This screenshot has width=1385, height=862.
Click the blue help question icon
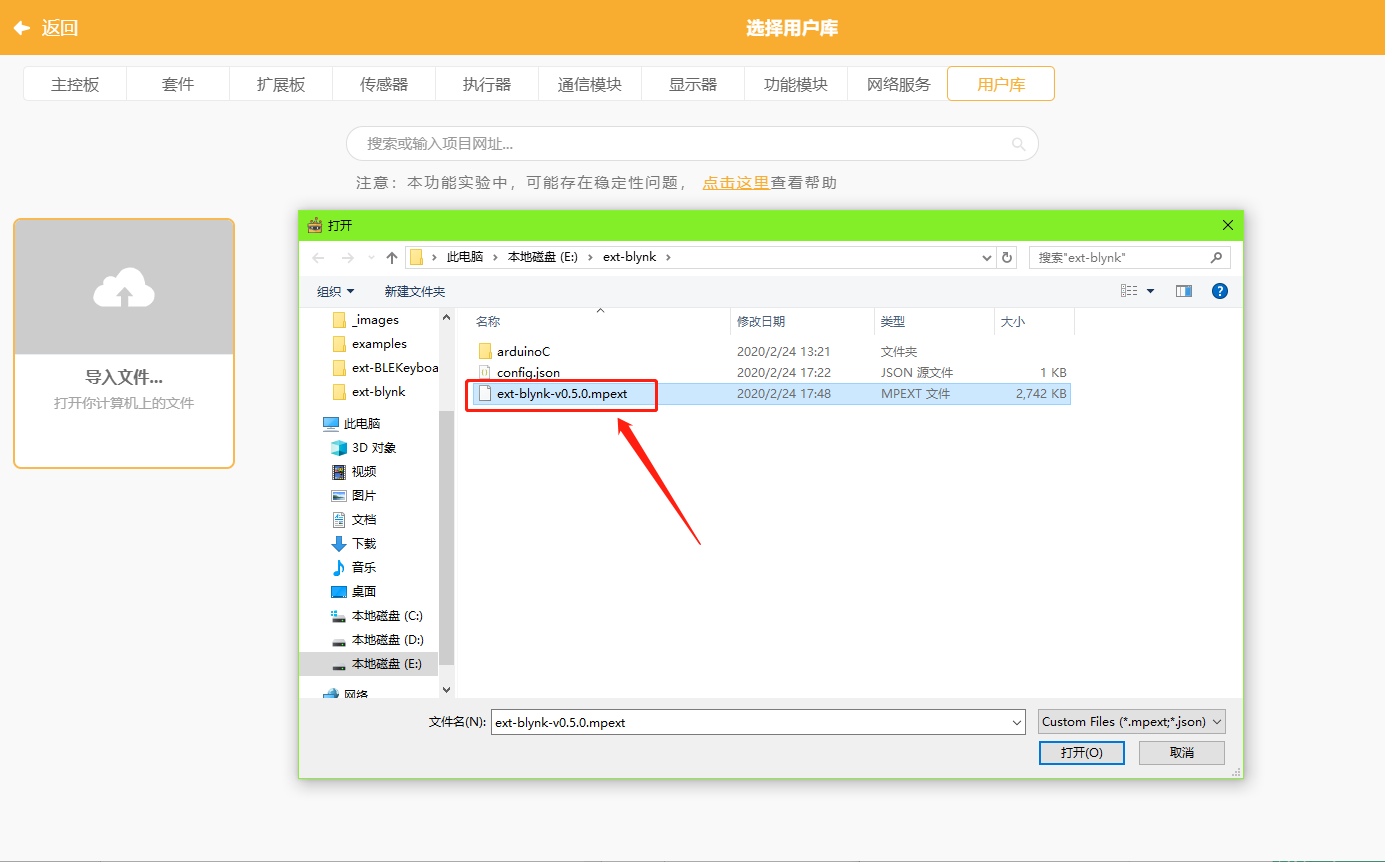(1219, 291)
